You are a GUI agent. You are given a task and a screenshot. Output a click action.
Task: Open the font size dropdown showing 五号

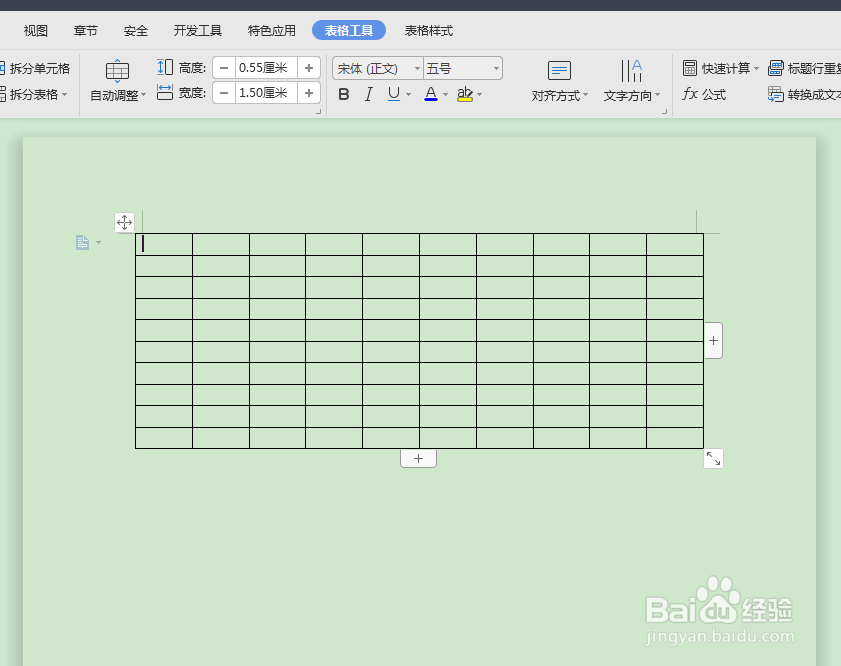click(462, 68)
